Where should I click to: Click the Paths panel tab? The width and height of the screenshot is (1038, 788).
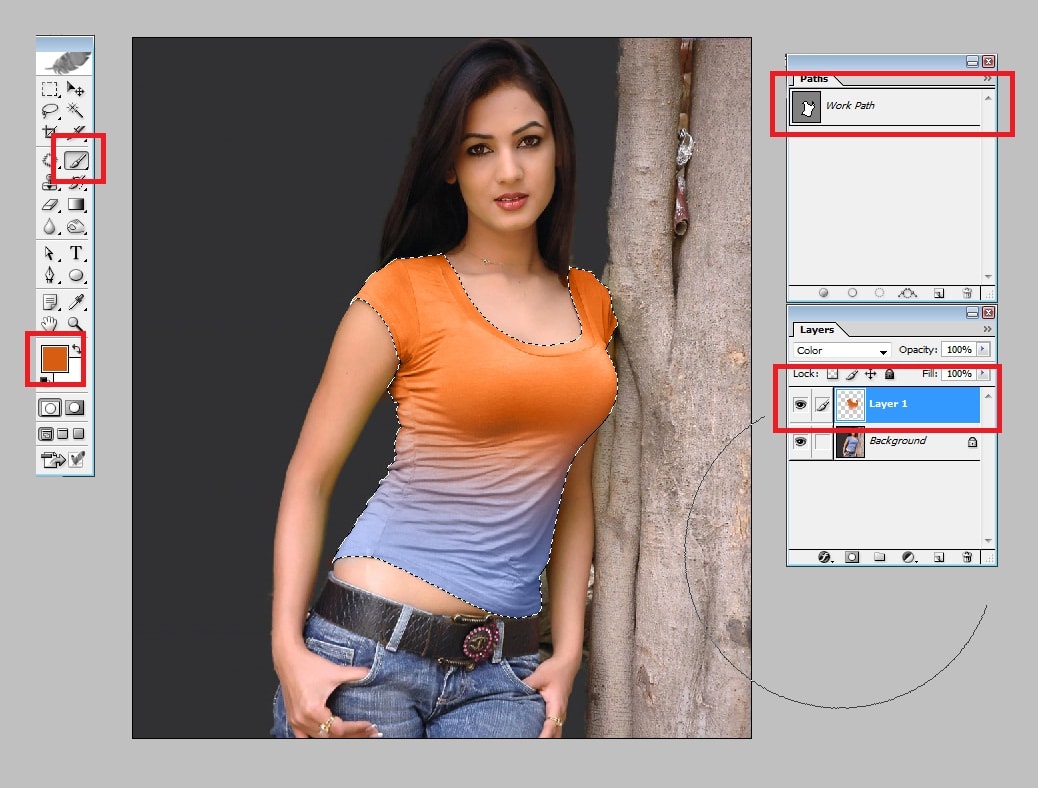(x=814, y=79)
